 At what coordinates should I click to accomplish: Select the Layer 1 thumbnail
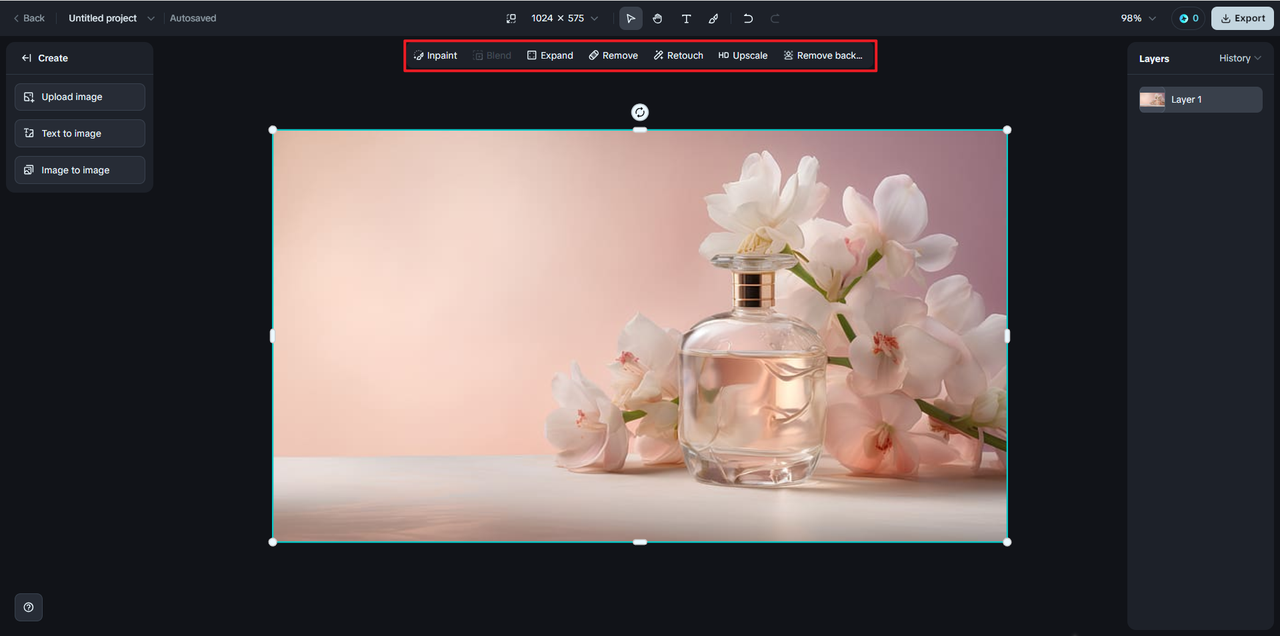pyautogui.click(x=1152, y=99)
